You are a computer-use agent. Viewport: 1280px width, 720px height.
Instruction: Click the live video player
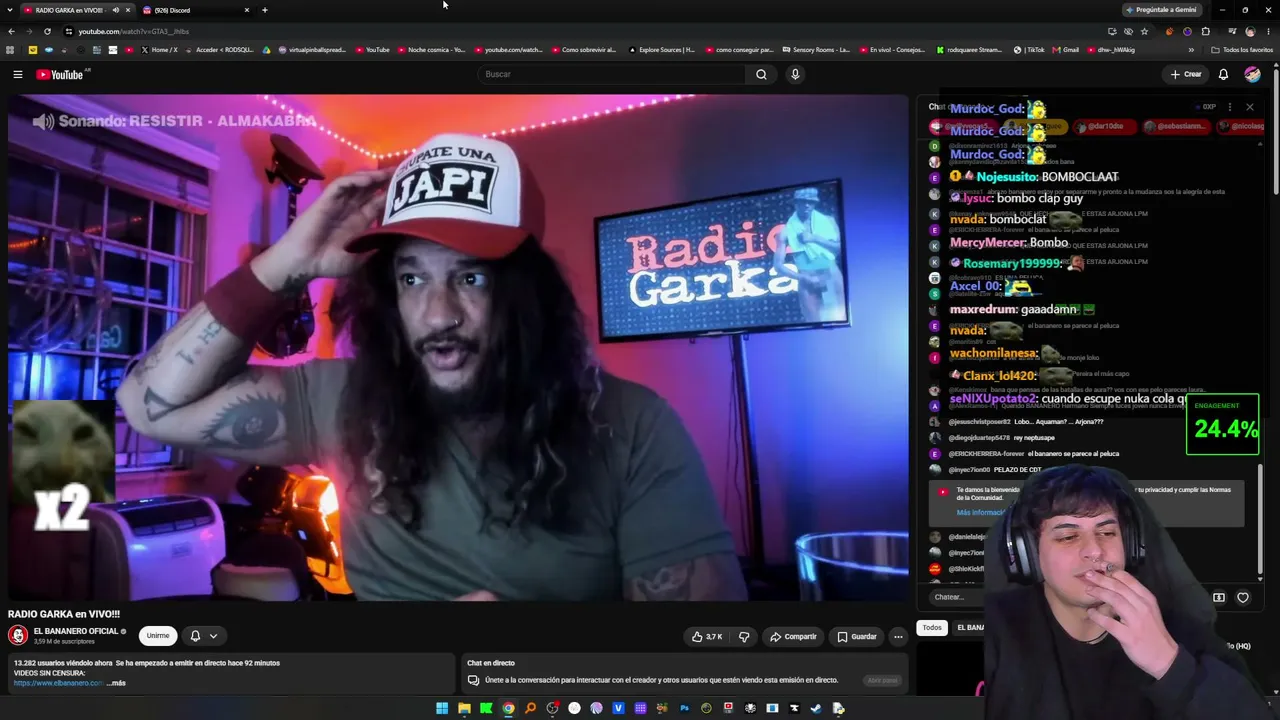click(458, 347)
